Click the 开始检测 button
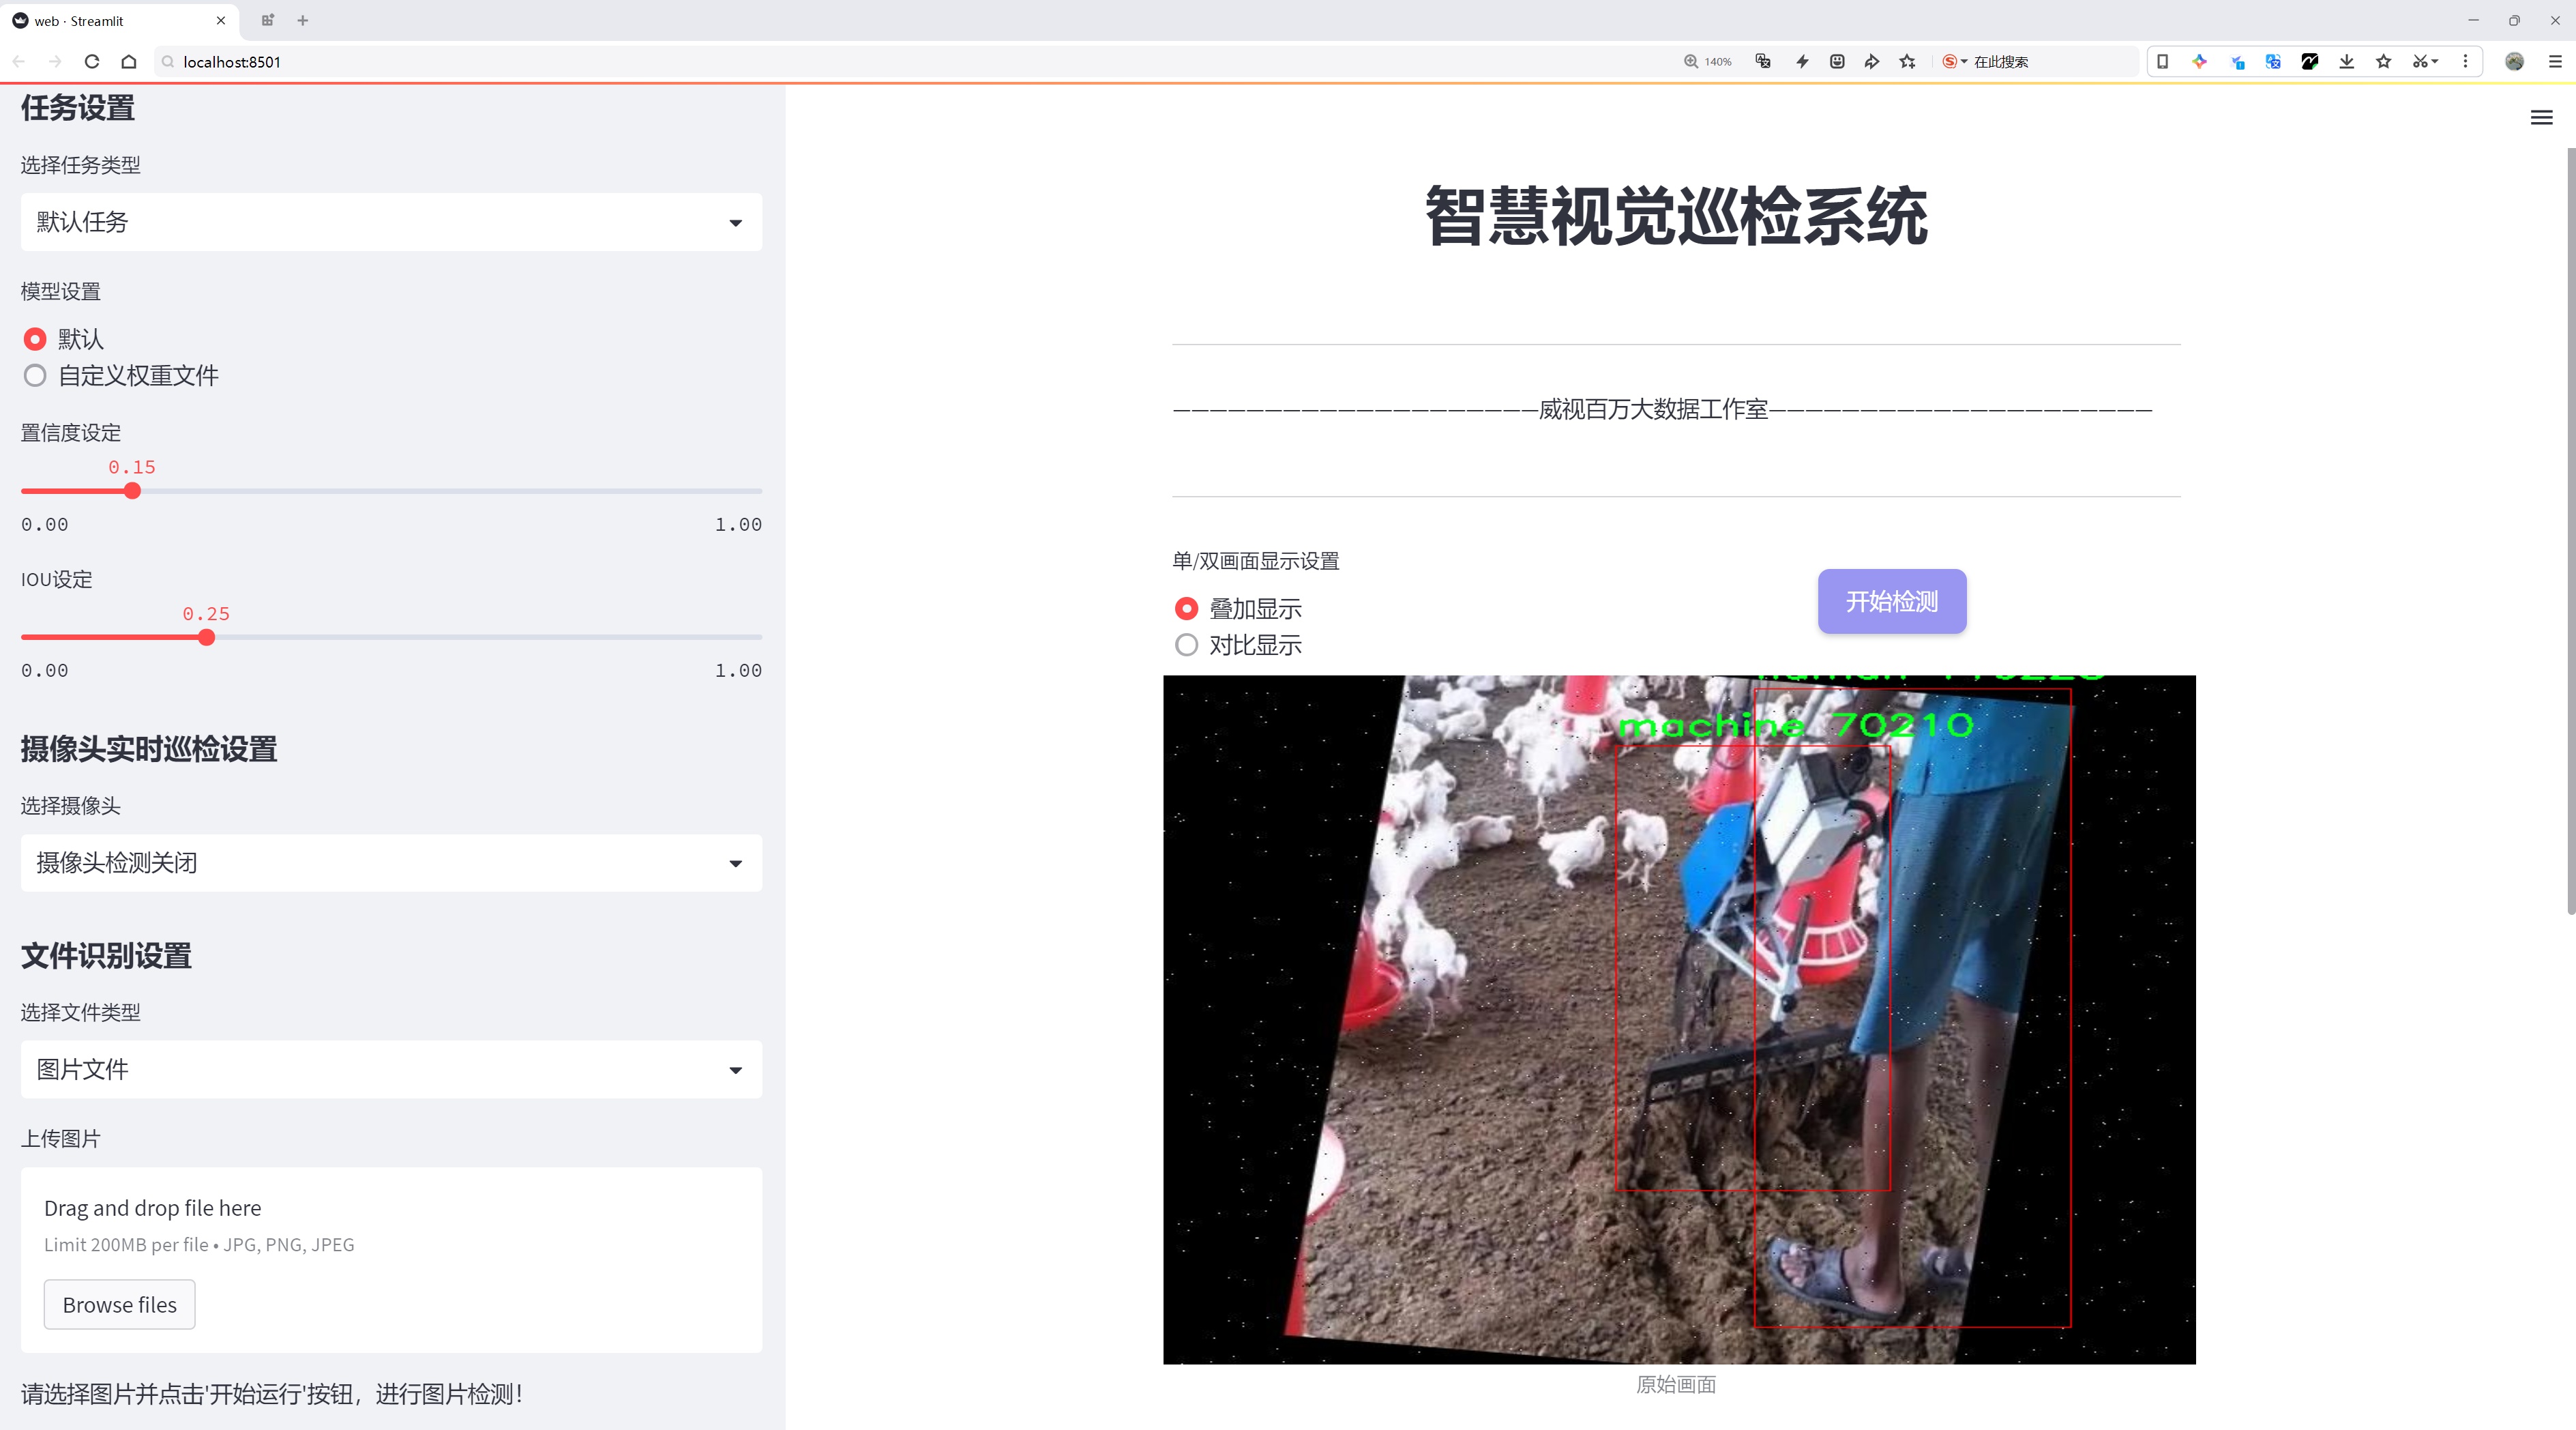This screenshot has width=2576, height=1430. click(x=1892, y=601)
